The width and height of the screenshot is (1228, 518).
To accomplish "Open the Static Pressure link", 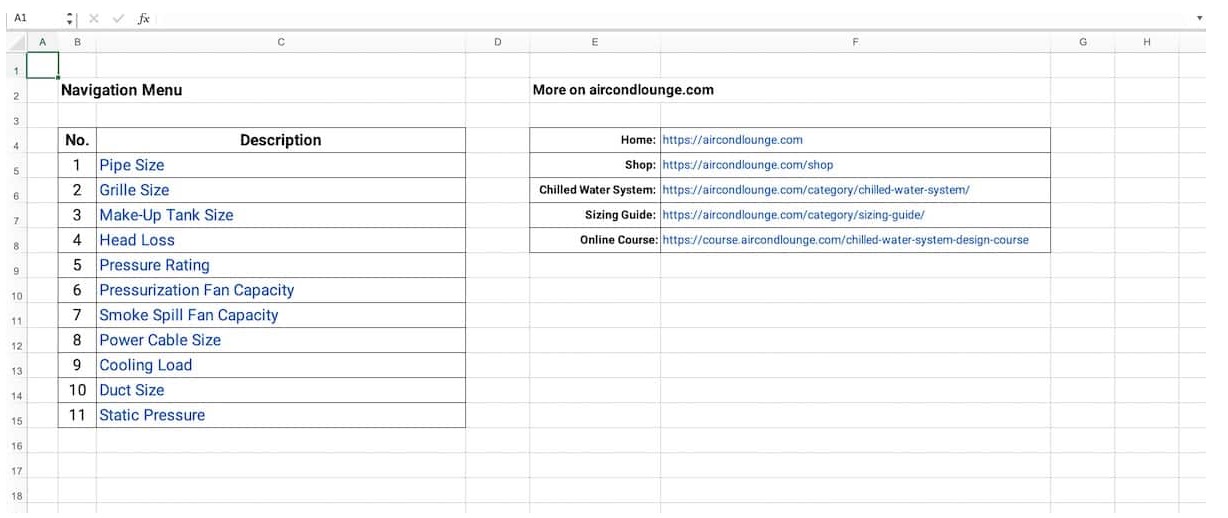I will tap(152, 415).
